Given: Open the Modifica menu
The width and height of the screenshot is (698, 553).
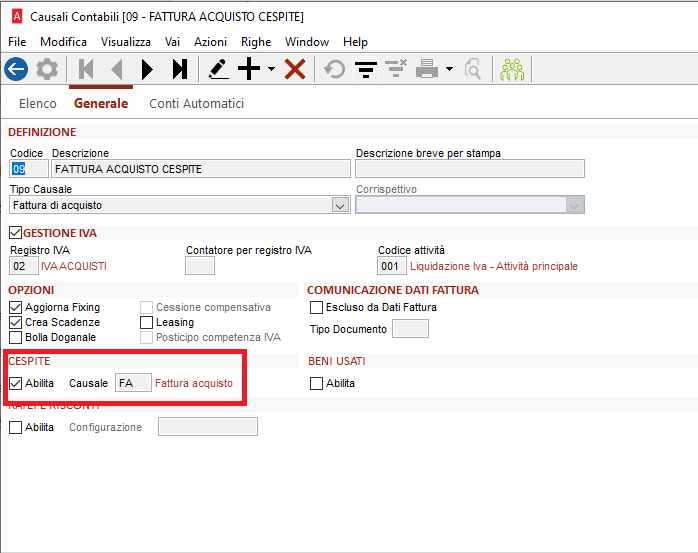Looking at the screenshot, I should pyautogui.click(x=63, y=42).
